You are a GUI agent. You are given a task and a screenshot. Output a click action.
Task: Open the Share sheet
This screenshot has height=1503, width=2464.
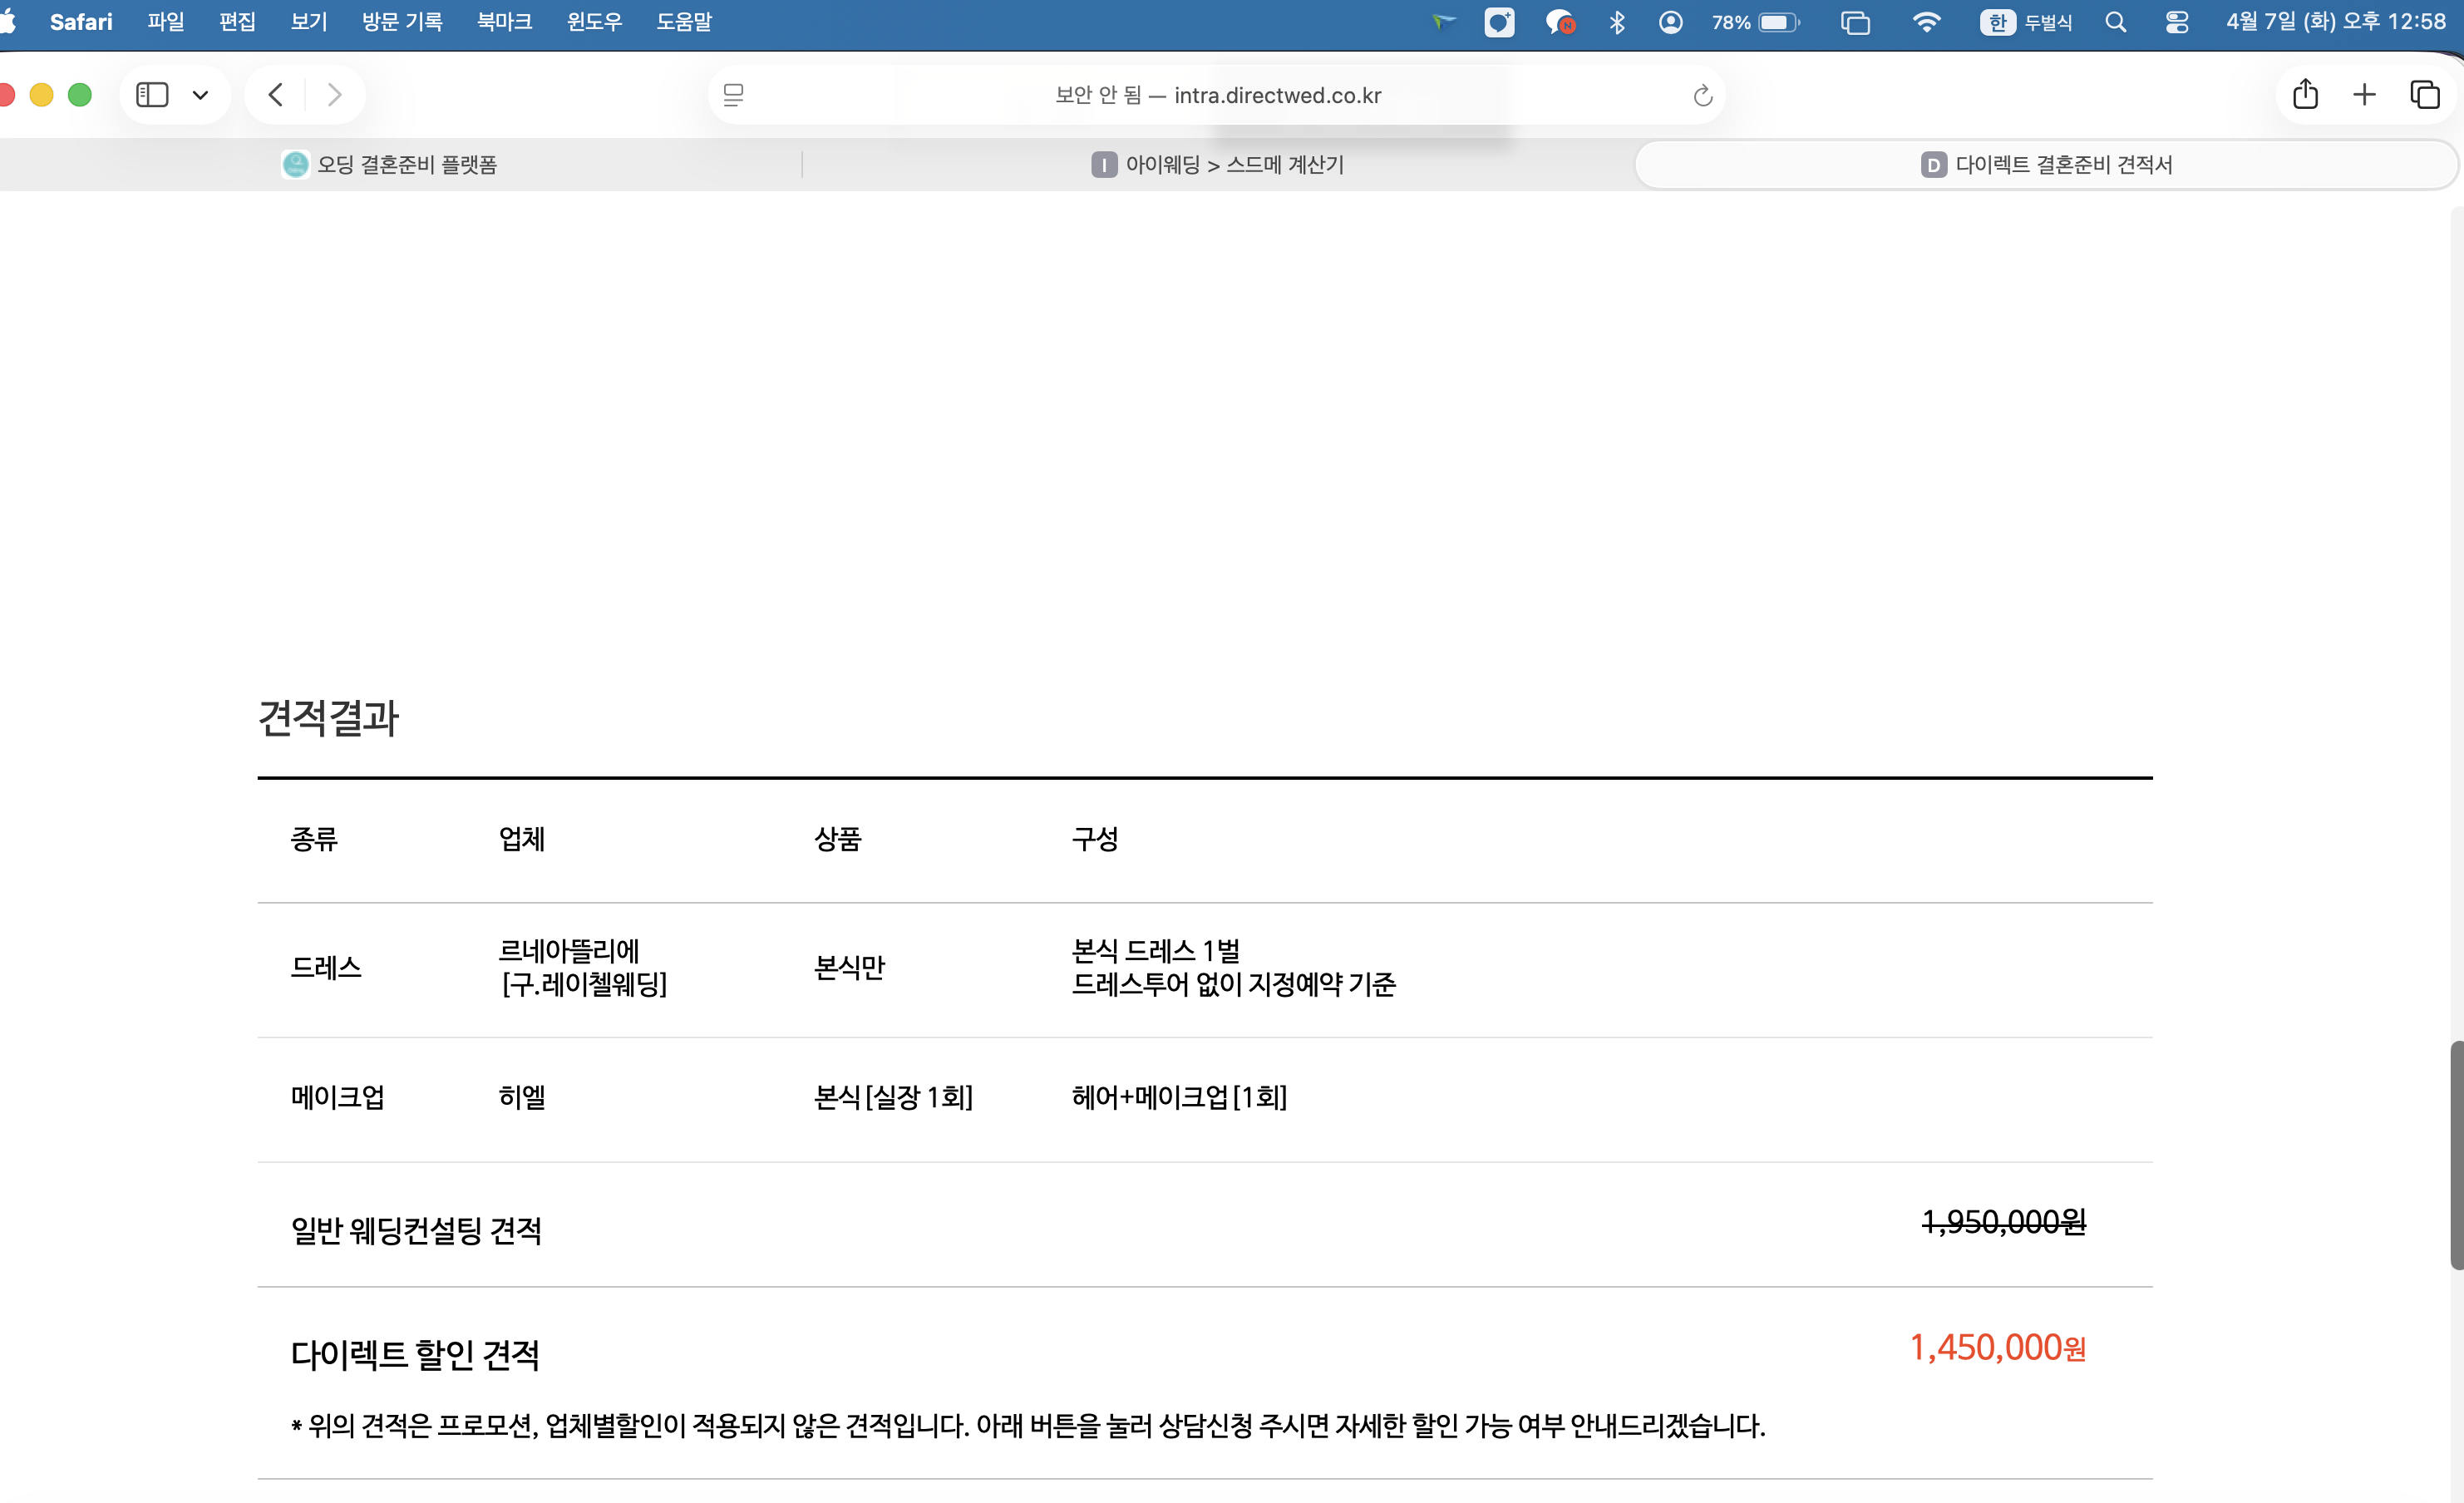click(x=2305, y=94)
